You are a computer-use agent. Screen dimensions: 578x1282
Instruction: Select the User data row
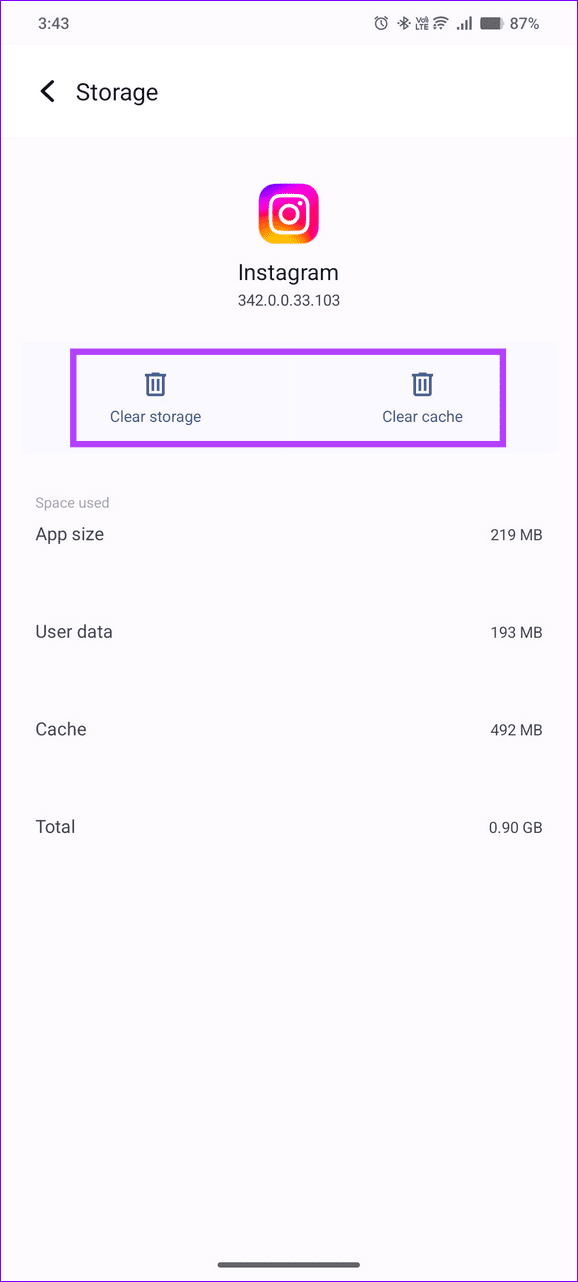(x=288, y=631)
